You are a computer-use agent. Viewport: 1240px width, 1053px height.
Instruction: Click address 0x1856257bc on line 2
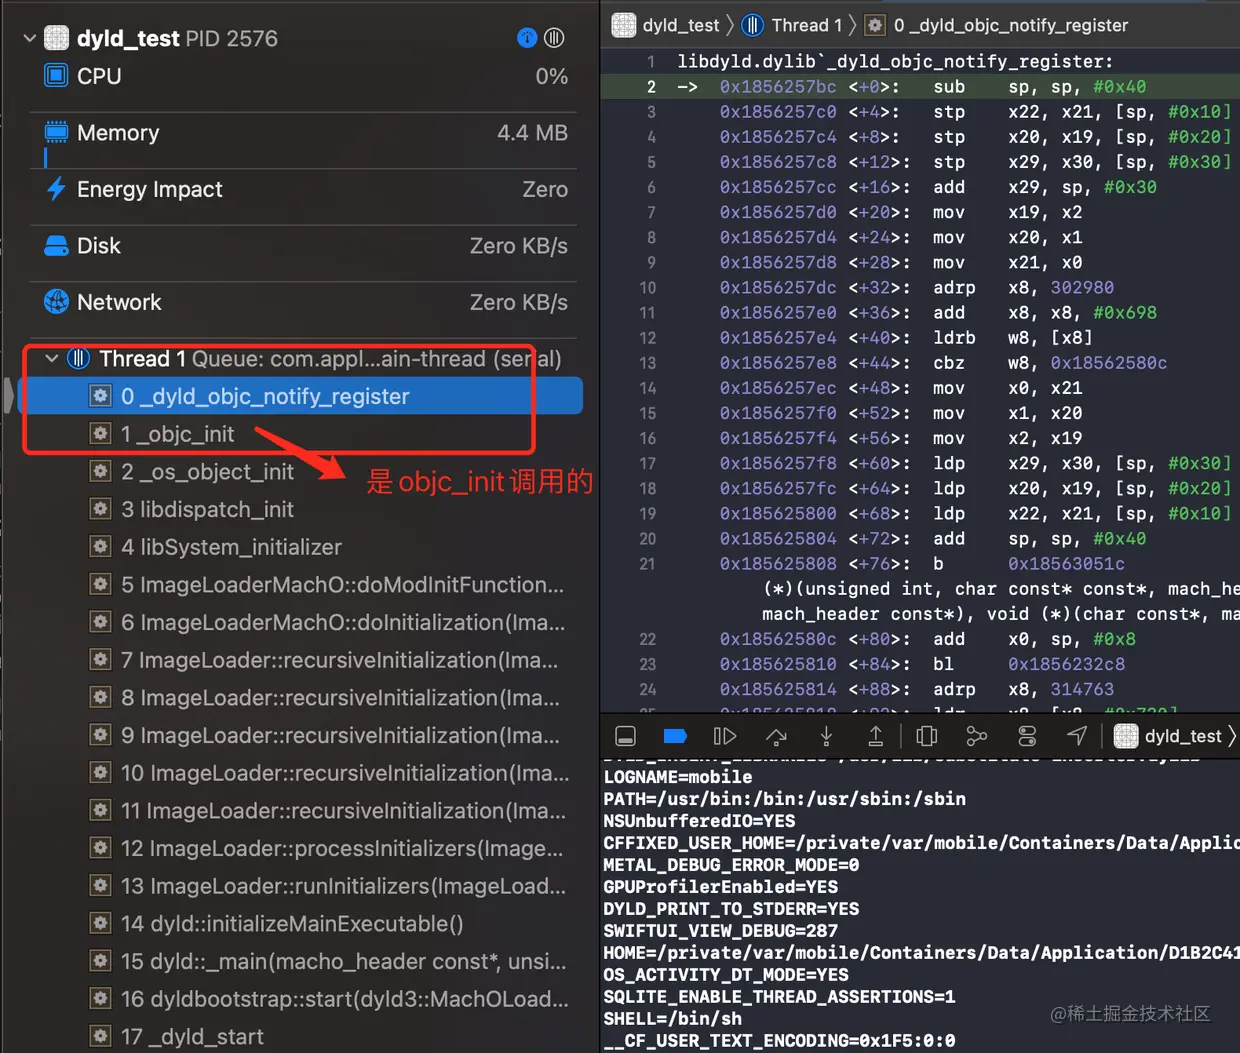pos(778,87)
